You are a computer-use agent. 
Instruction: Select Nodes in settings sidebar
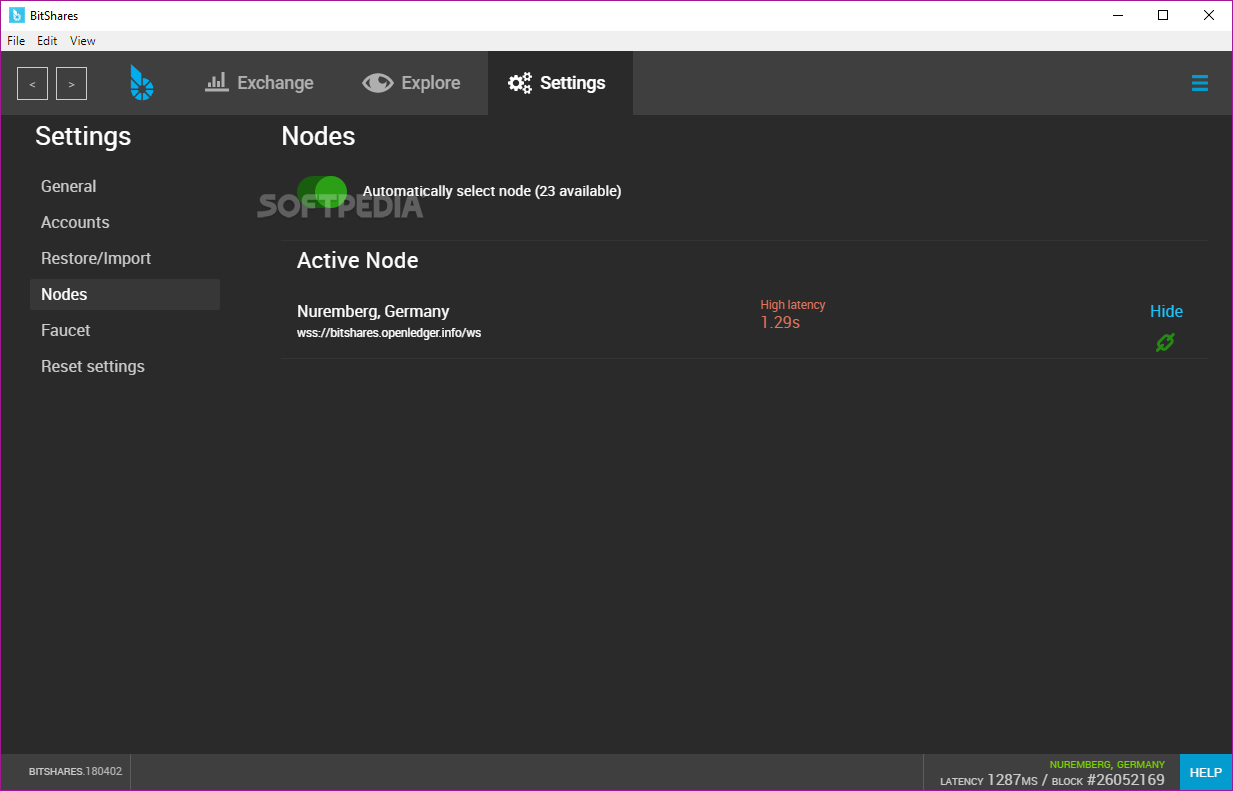pyautogui.click(x=125, y=294)
